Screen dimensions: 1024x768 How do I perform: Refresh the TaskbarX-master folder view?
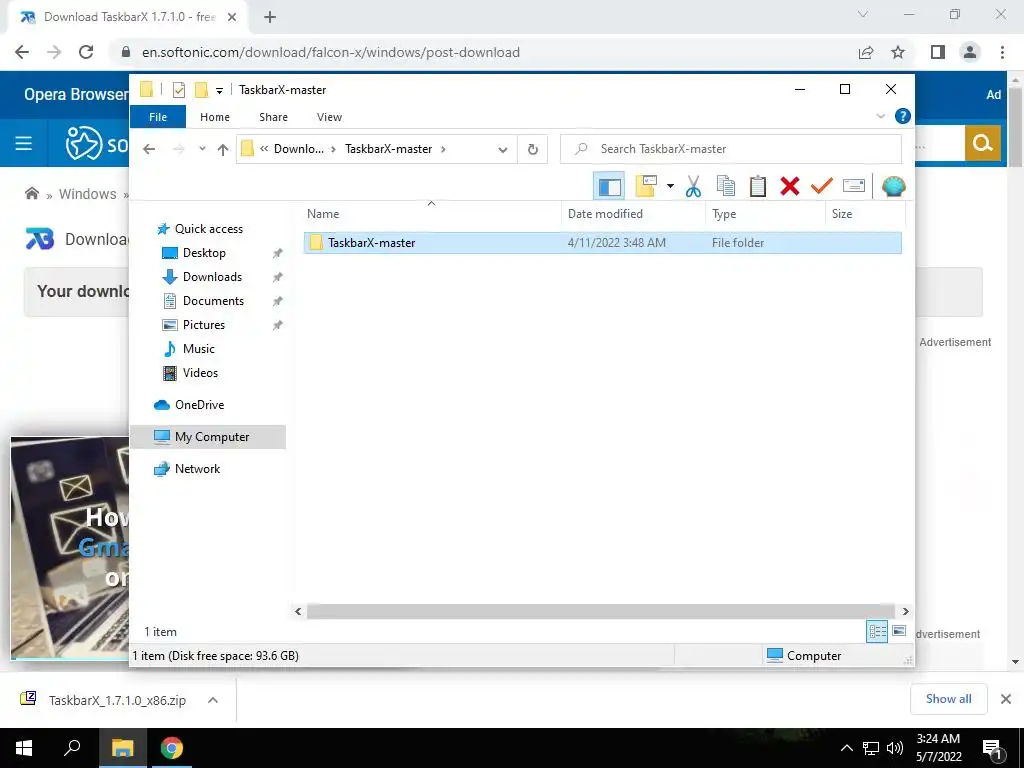tap(533, 149)
